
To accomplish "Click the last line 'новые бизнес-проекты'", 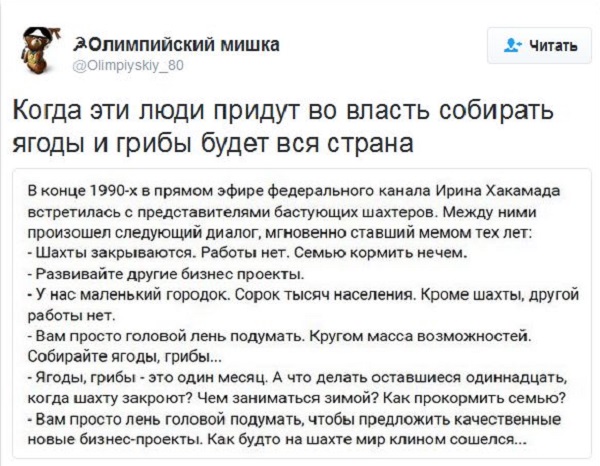I will tap(278, 440).
